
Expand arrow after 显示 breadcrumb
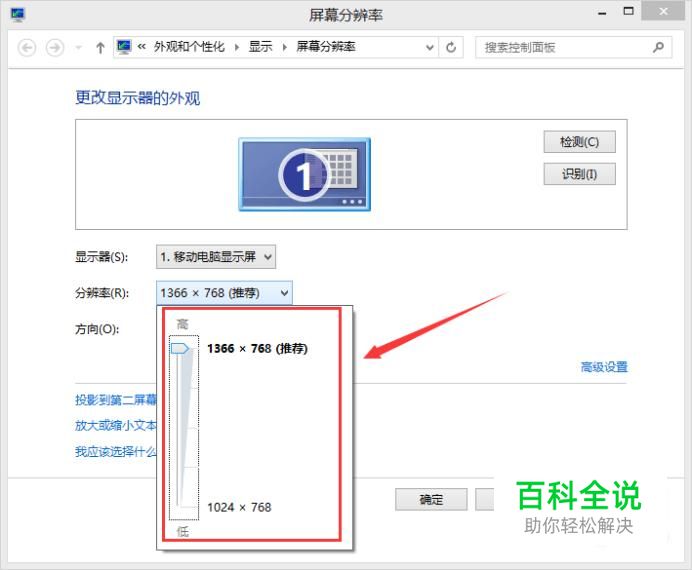point(285,47)
